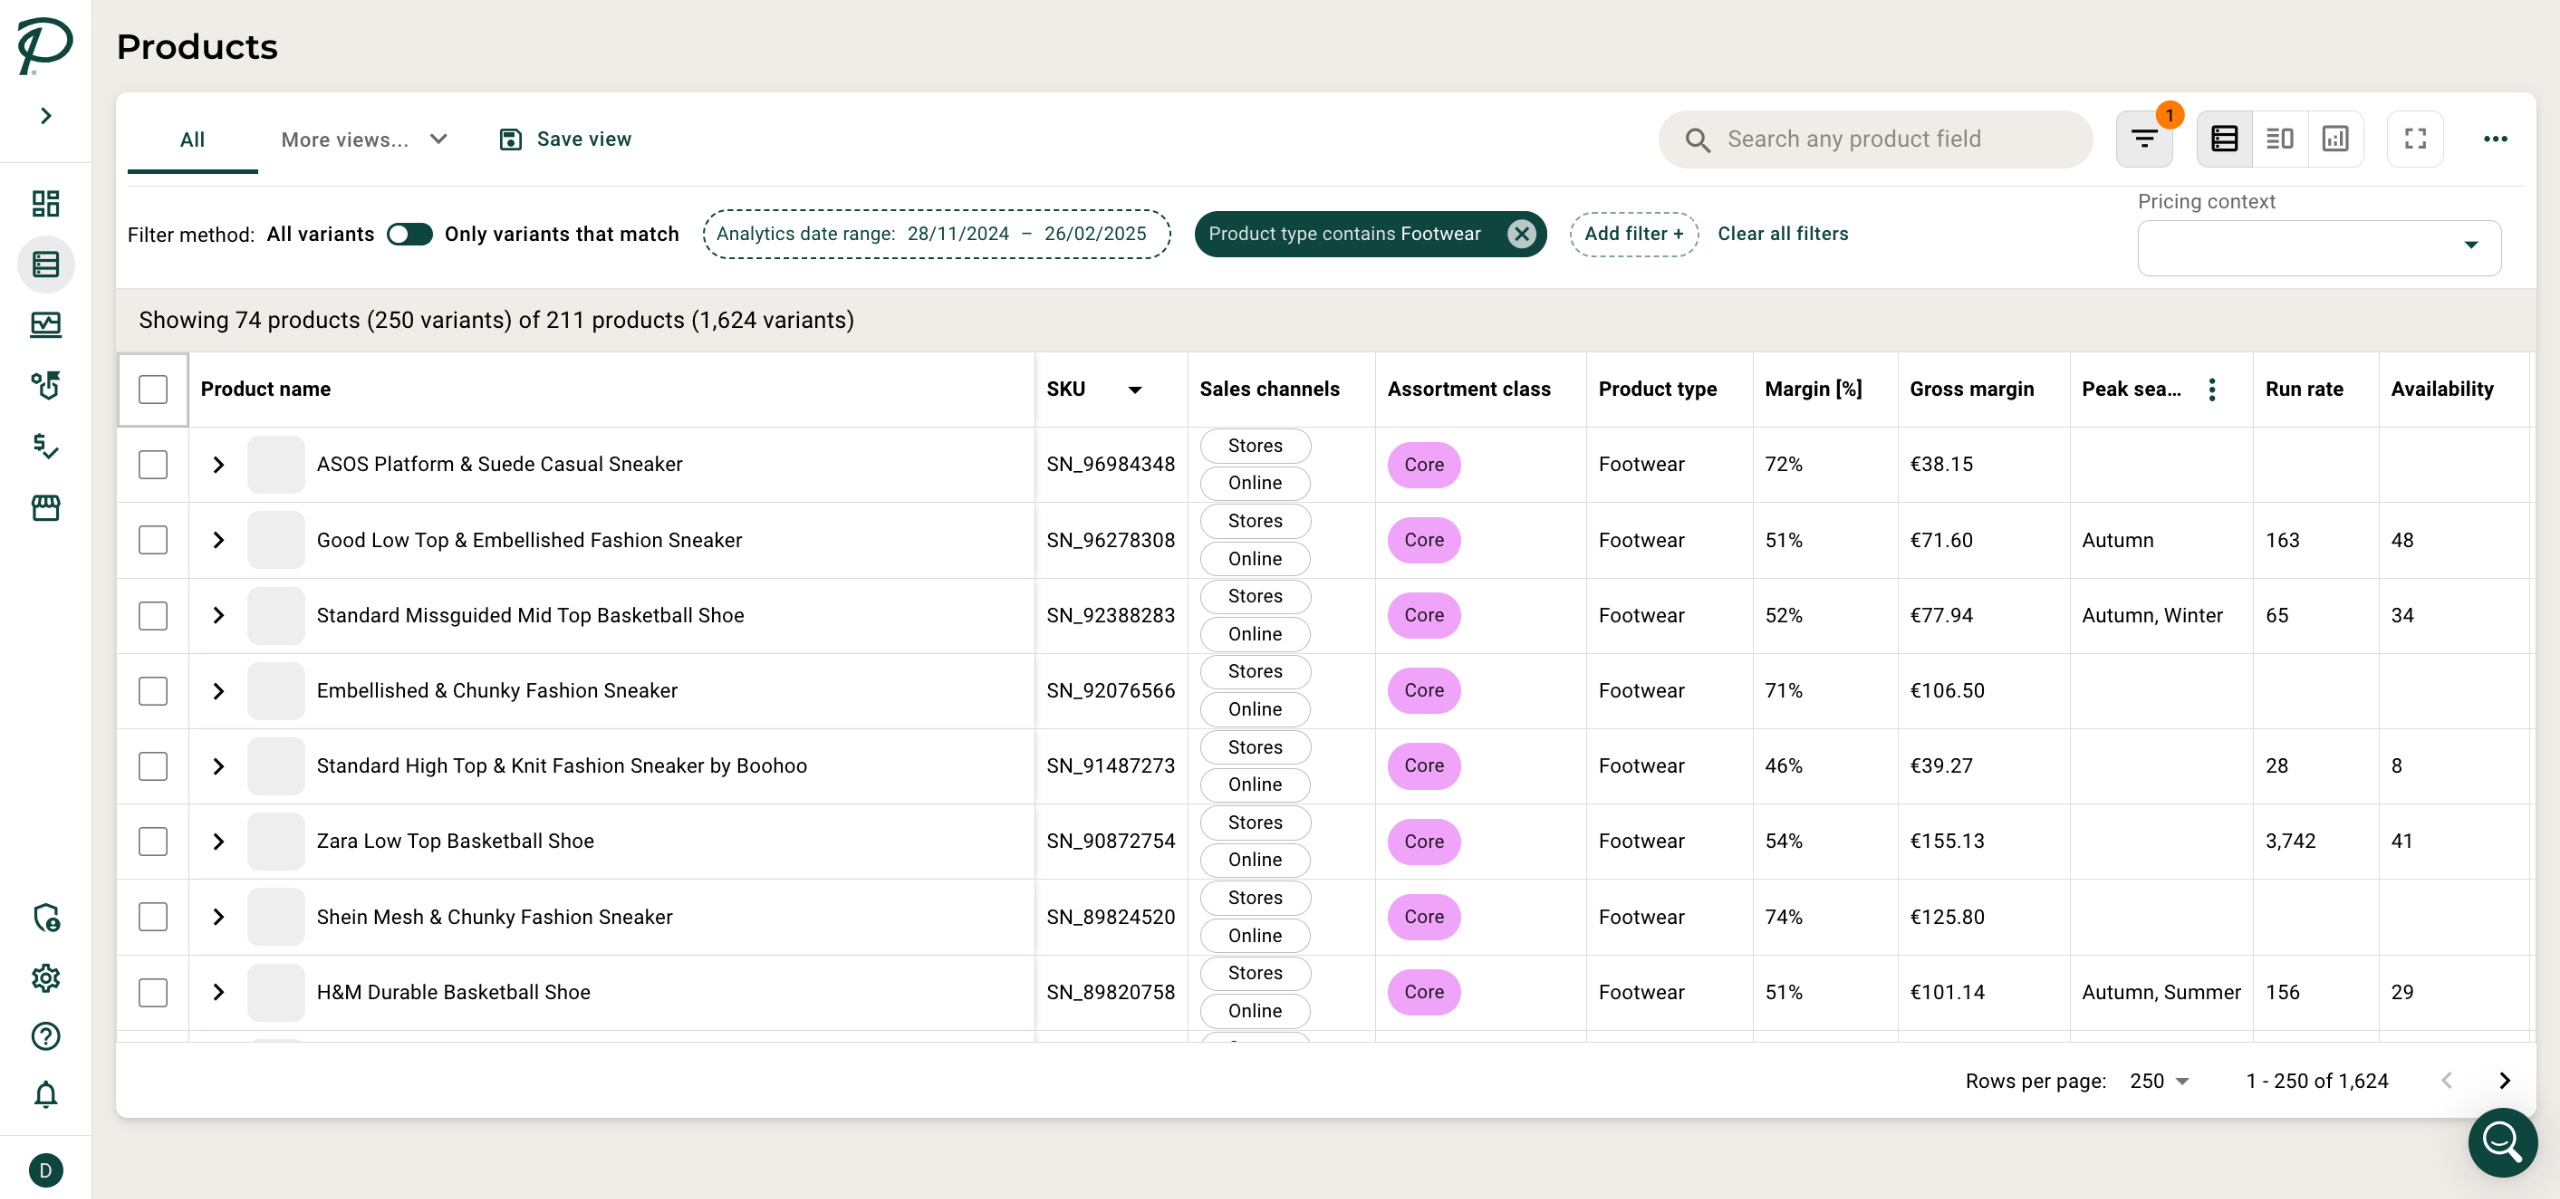Switch to the All tab
The height and width of the screenshot is (1199, 2560).
pyautogui.click(x=192, y=140)
